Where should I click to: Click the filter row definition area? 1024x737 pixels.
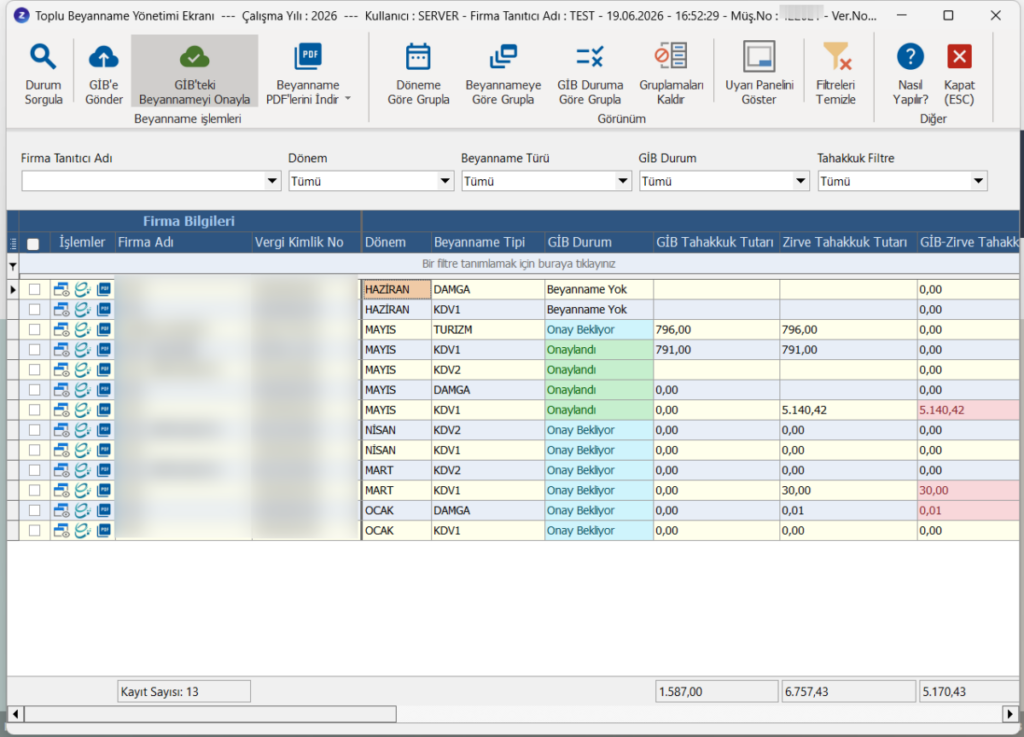tap(519, 264)
